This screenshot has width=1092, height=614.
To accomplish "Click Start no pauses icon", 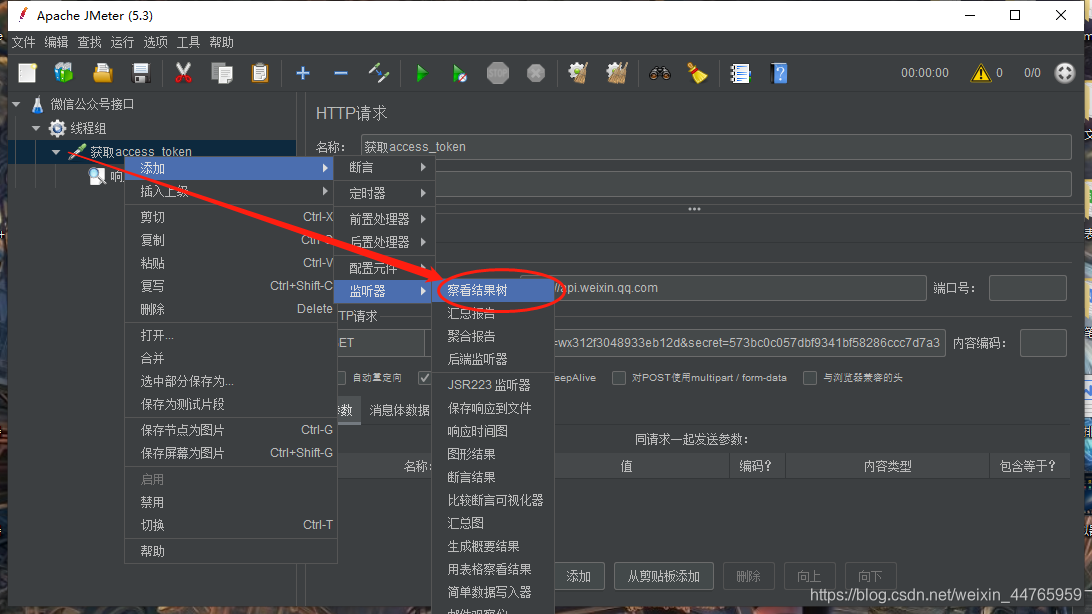I will [x=459, y=73].
